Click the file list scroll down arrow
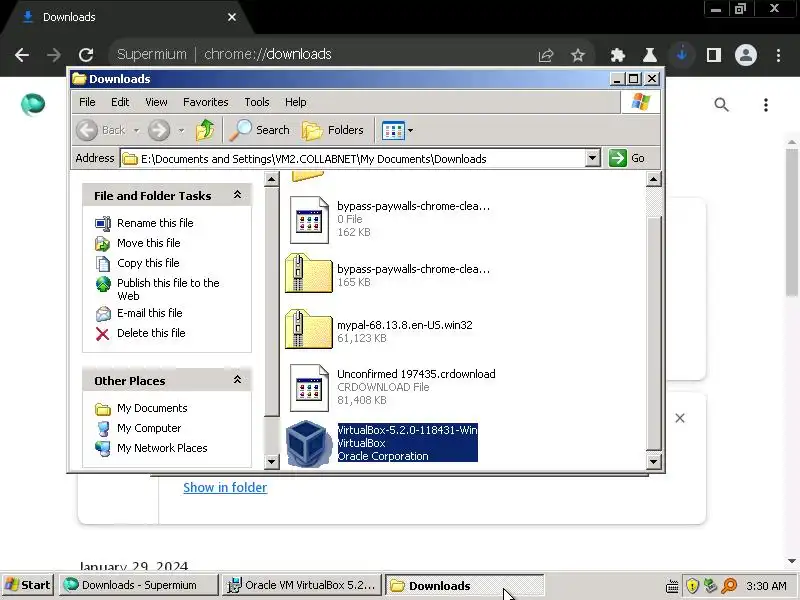 tap(654, 462)
